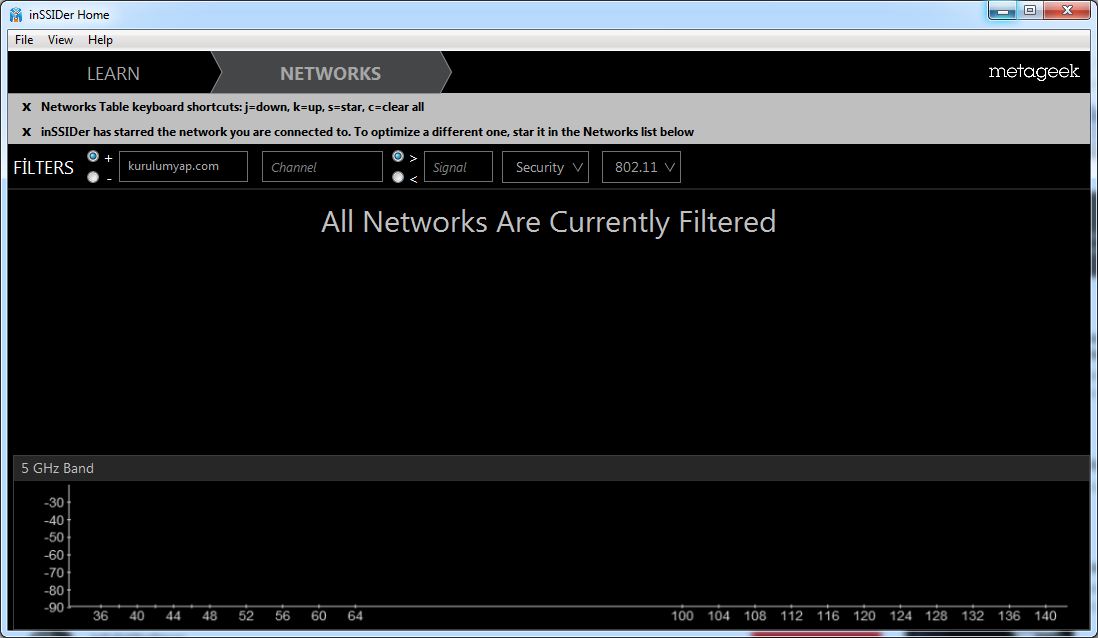Select the greater-than signal radio button
The height and width of the screenshot is (638, 1098).
[398, 156]
